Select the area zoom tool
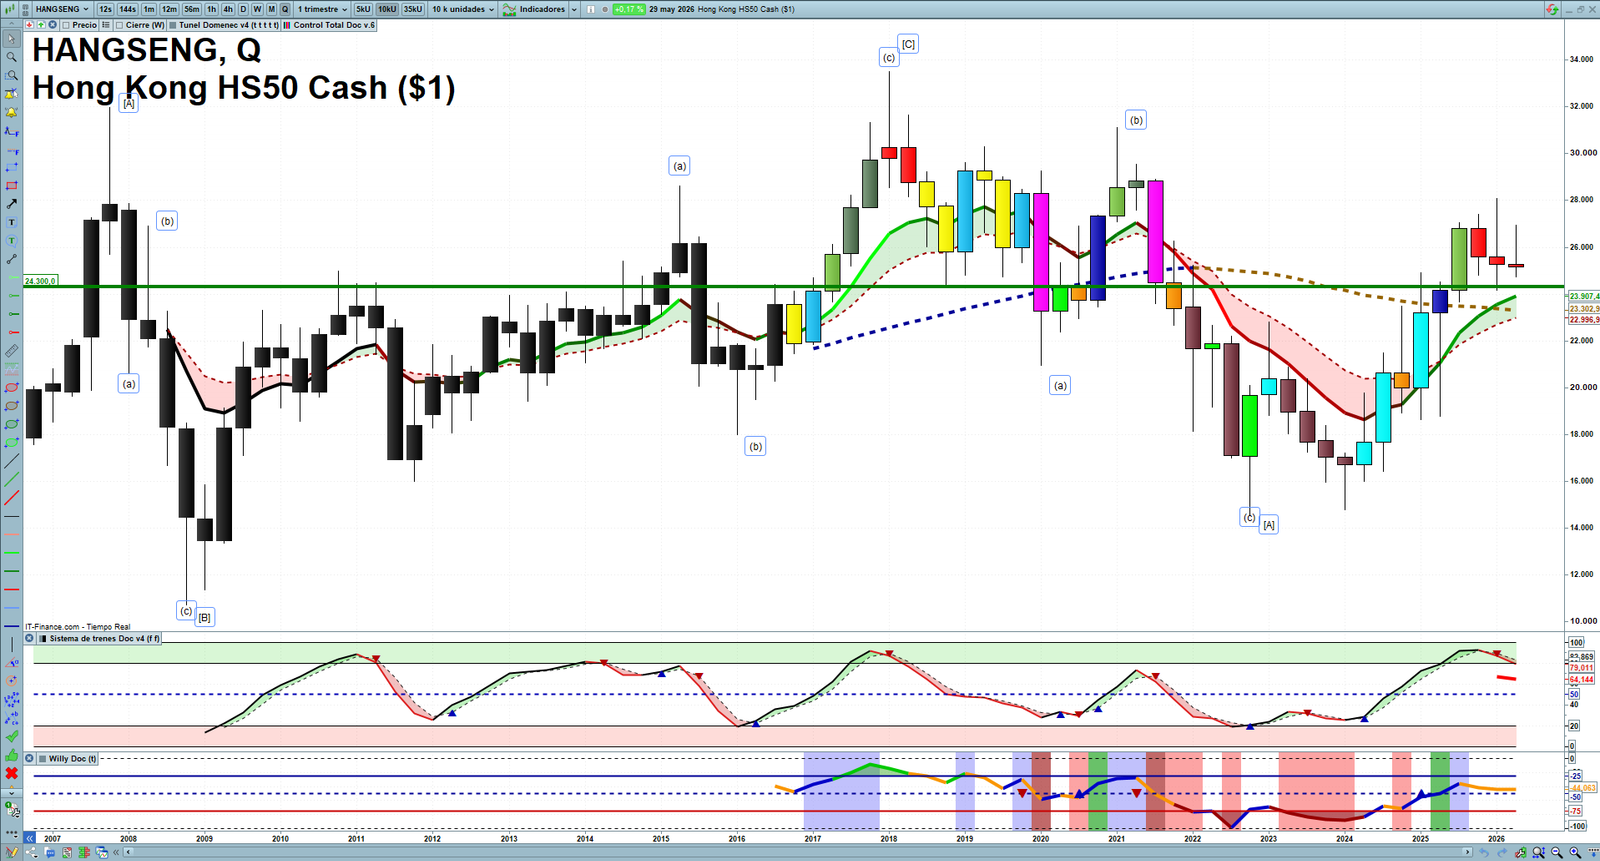The height and width of the screenshot is (861, 1600). 11,76
